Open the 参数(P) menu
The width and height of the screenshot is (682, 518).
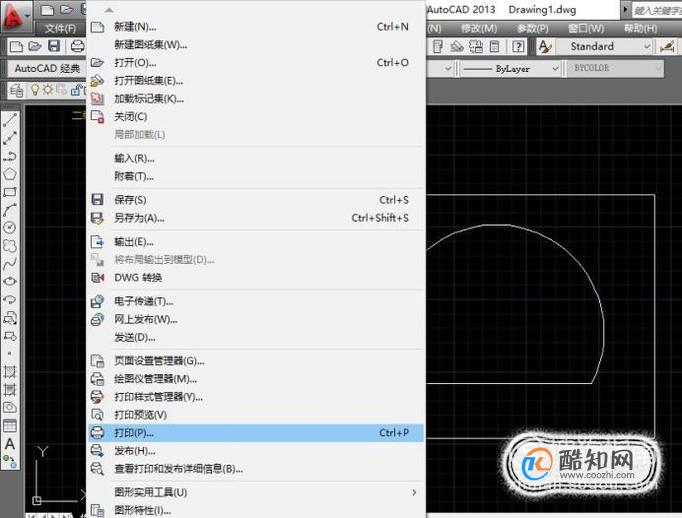[x=533, y=28]
